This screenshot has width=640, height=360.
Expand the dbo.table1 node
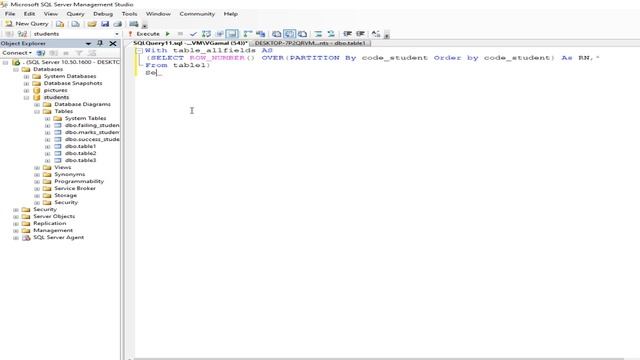pos(48,147)
